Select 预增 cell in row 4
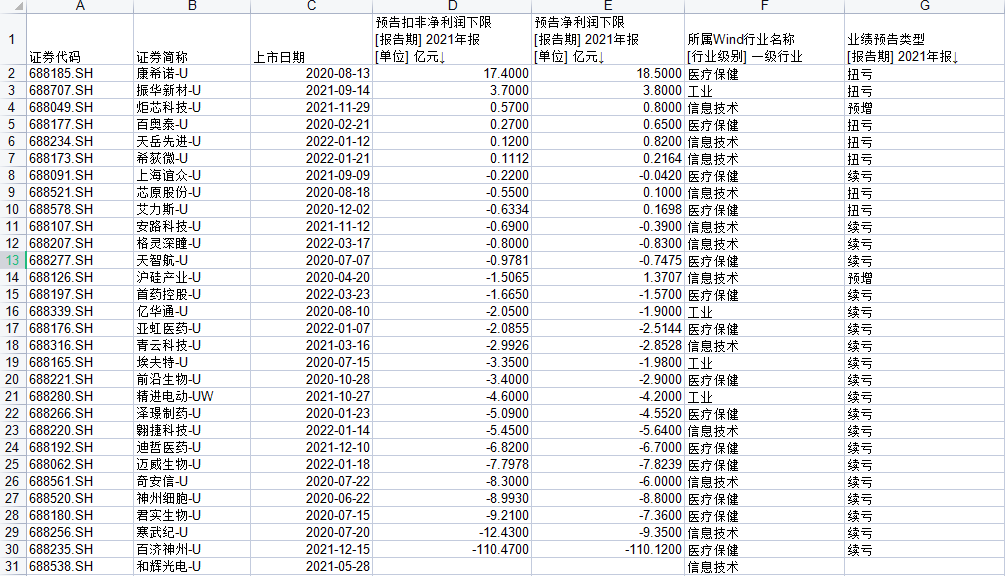The image size is (1005, 576). pos(924,107)
